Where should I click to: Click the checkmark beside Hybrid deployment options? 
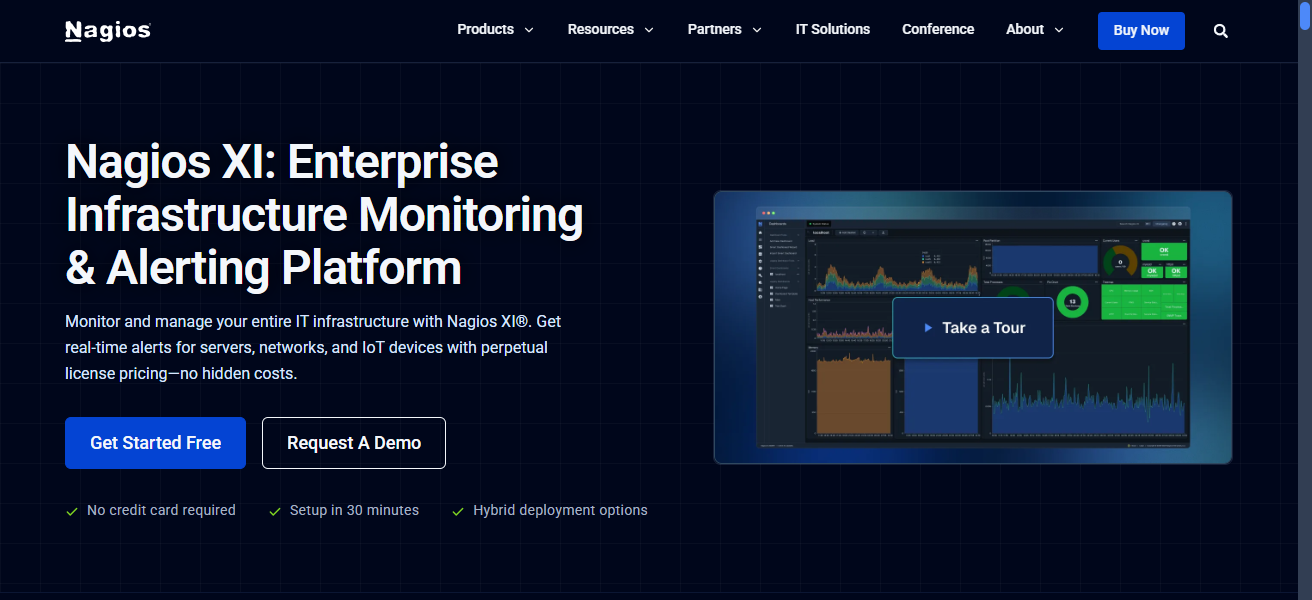coord(458,511)
